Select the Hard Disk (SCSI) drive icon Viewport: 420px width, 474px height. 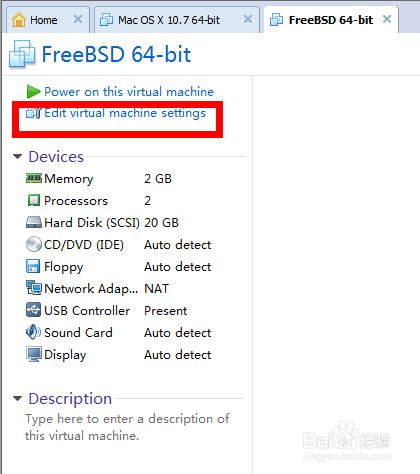pos(34,222)
